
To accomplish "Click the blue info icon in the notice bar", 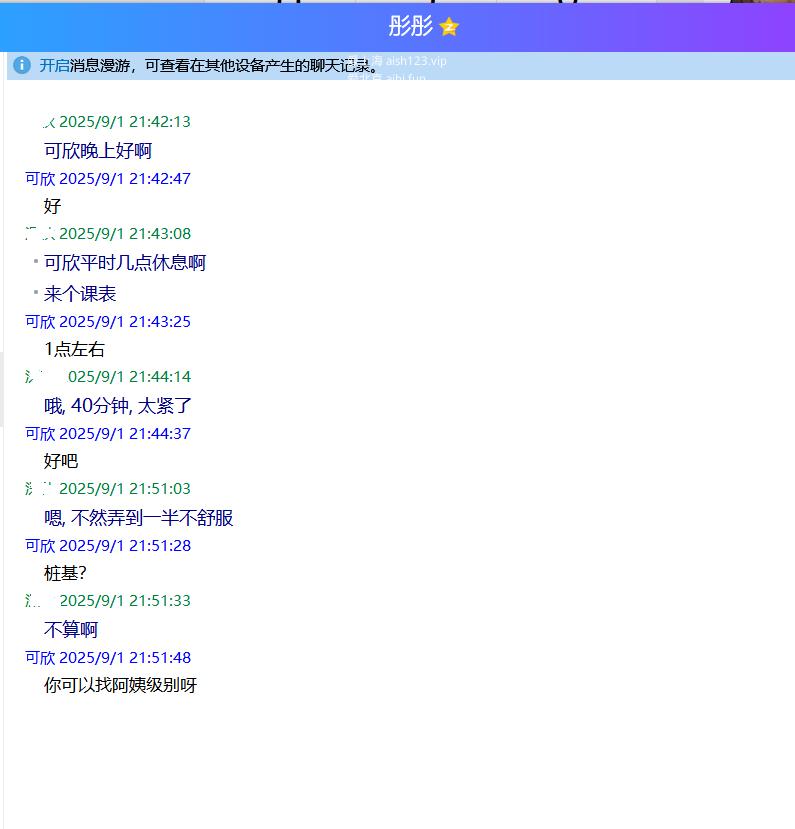I will pos(22,65).
